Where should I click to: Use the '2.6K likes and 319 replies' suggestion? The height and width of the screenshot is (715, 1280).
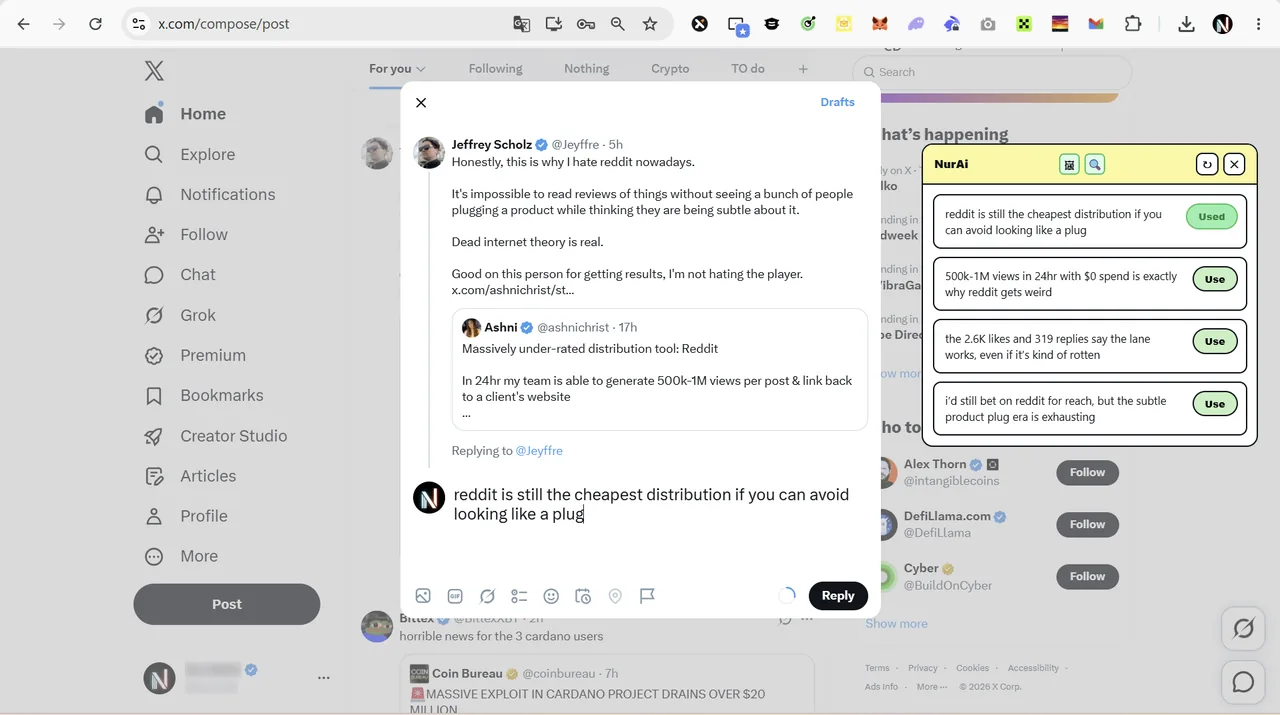click(x=1215, y=341)
